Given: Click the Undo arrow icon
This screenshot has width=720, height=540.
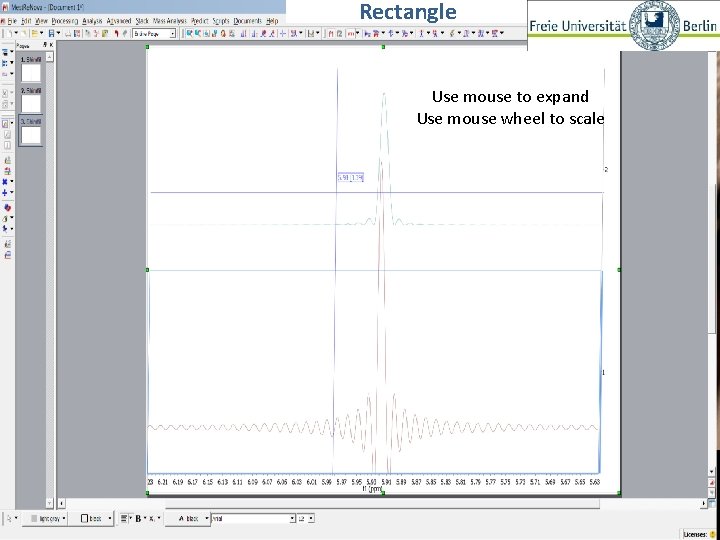Looking at the screenshot, I should pyautogui.click(x=117, y=34).
